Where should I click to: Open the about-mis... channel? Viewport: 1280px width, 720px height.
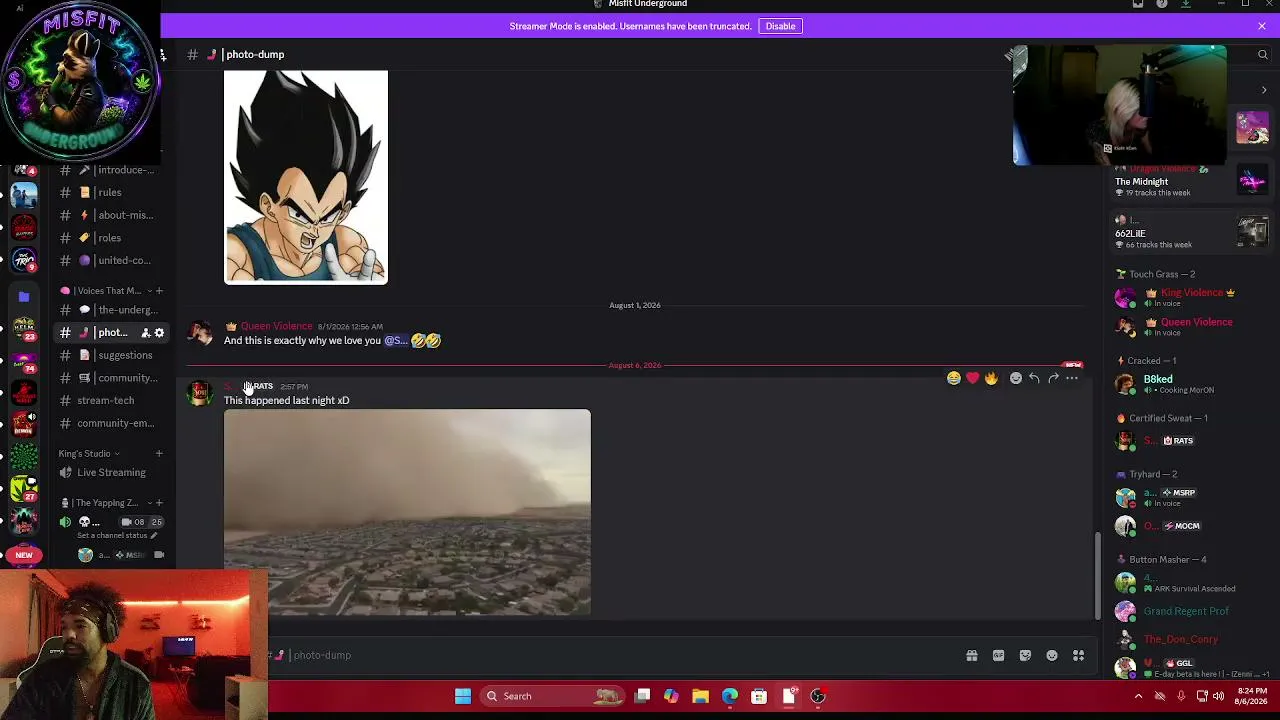[x=112, y=215]
